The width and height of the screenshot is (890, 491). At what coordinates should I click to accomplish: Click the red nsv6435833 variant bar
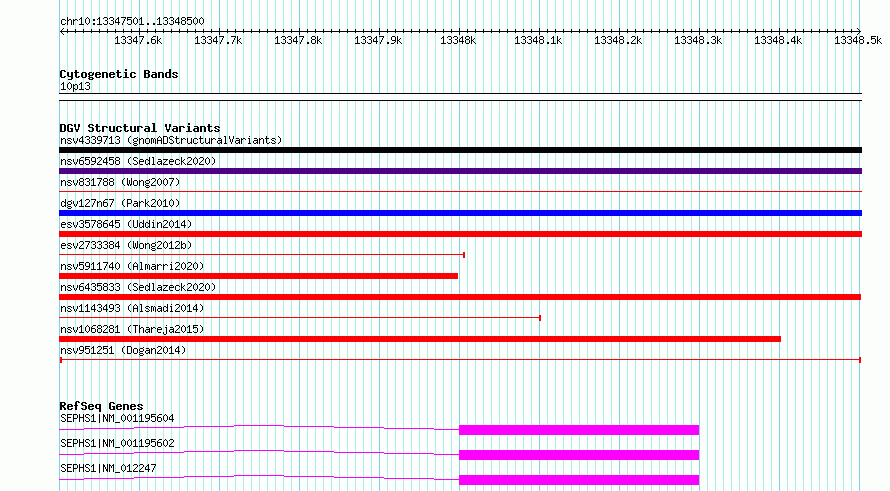[460, 297]
